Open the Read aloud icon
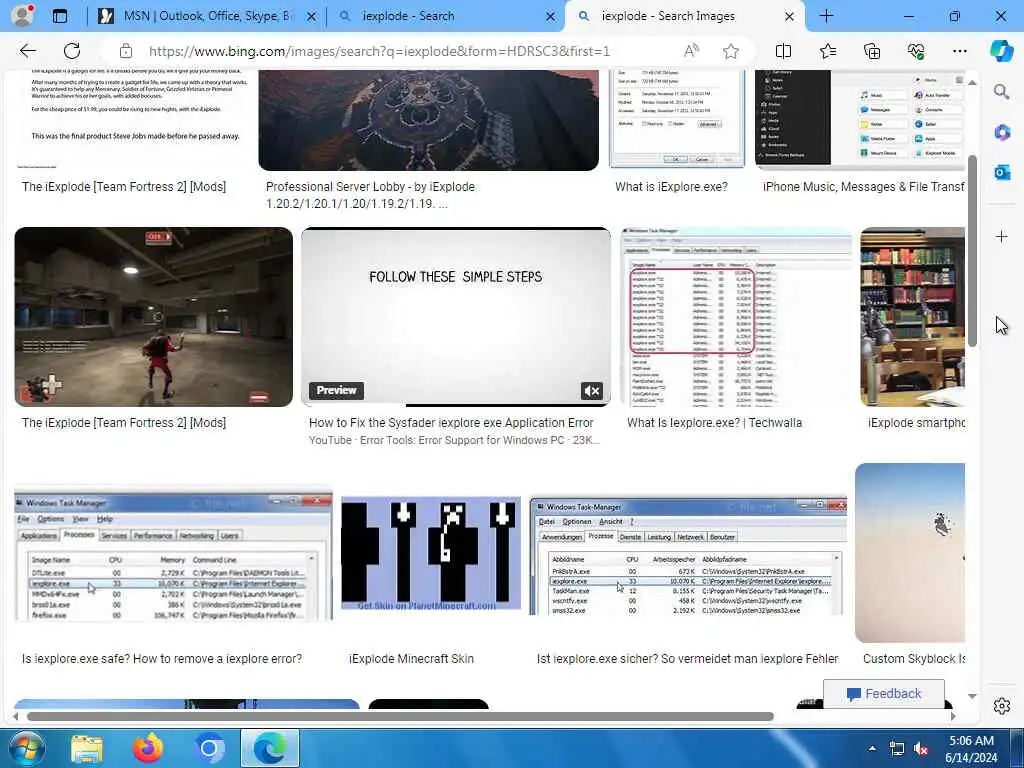Image resolution: width=1024 pixels, height=768 pixels. coord(691,51)
